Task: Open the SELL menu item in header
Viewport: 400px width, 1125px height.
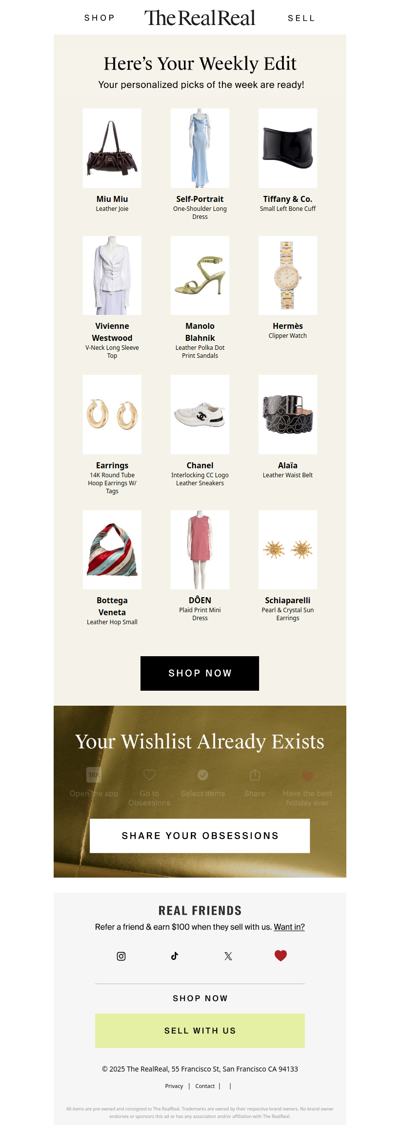Action: [301, 18]
